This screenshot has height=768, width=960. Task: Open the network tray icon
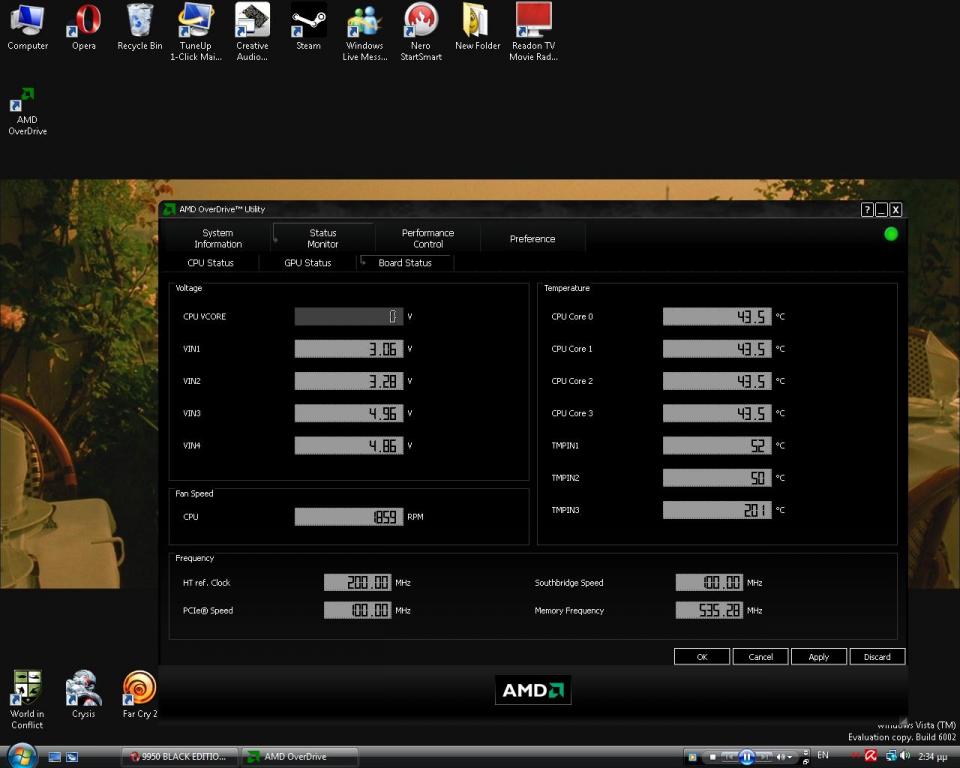coord(891,756)
